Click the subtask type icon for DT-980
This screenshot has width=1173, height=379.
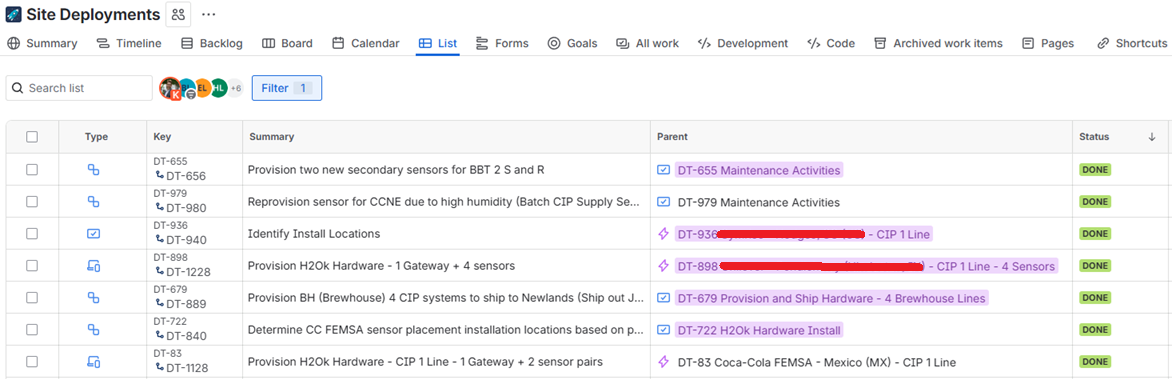94,202
